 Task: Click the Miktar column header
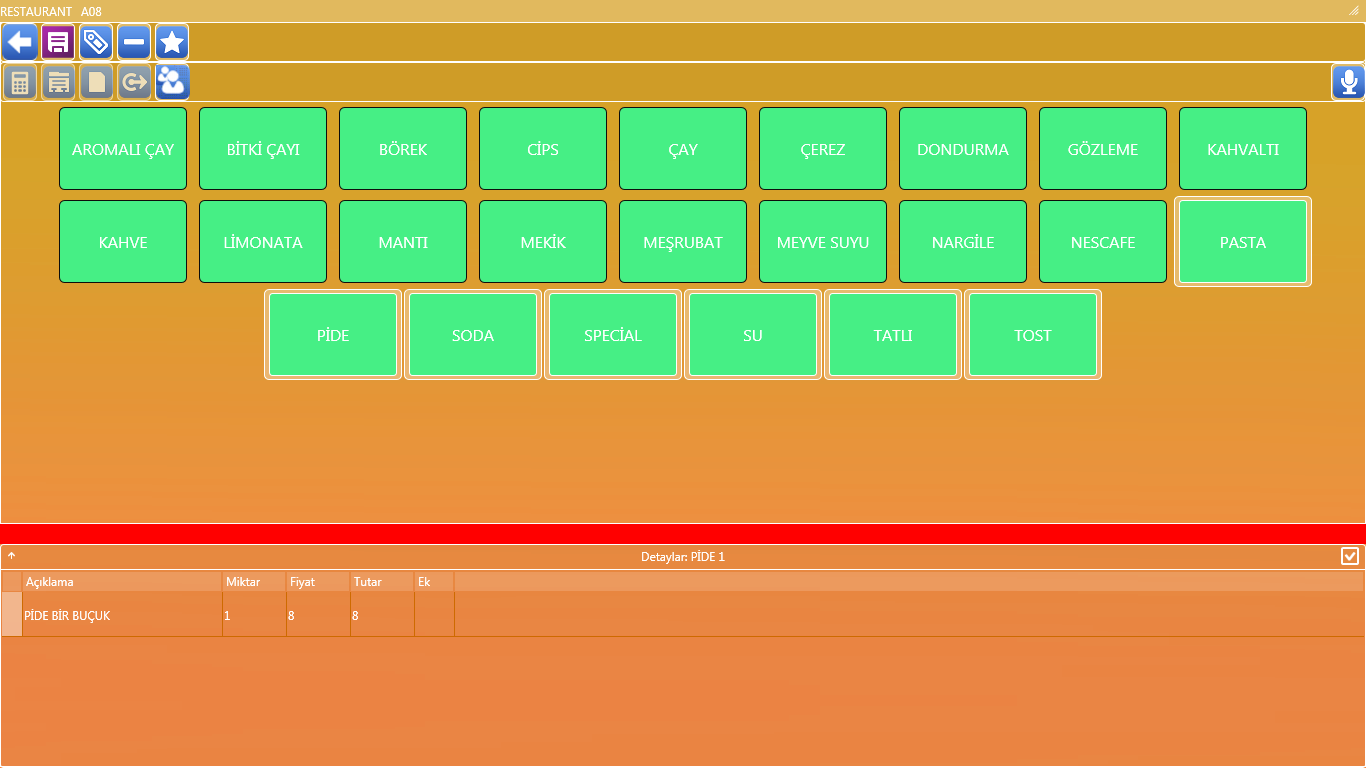254,582
